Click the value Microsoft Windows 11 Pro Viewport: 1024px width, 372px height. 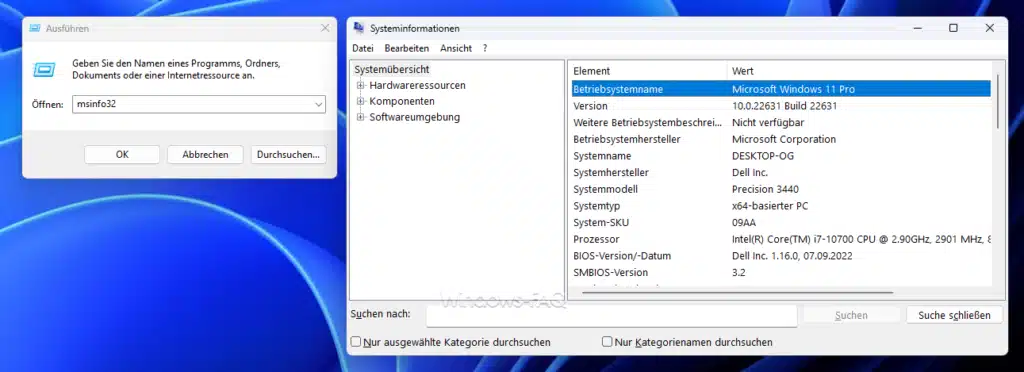793,89
